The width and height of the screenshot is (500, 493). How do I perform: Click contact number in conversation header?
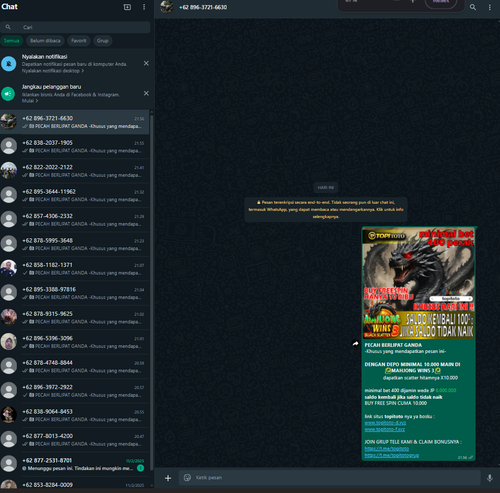pos(203,7)
